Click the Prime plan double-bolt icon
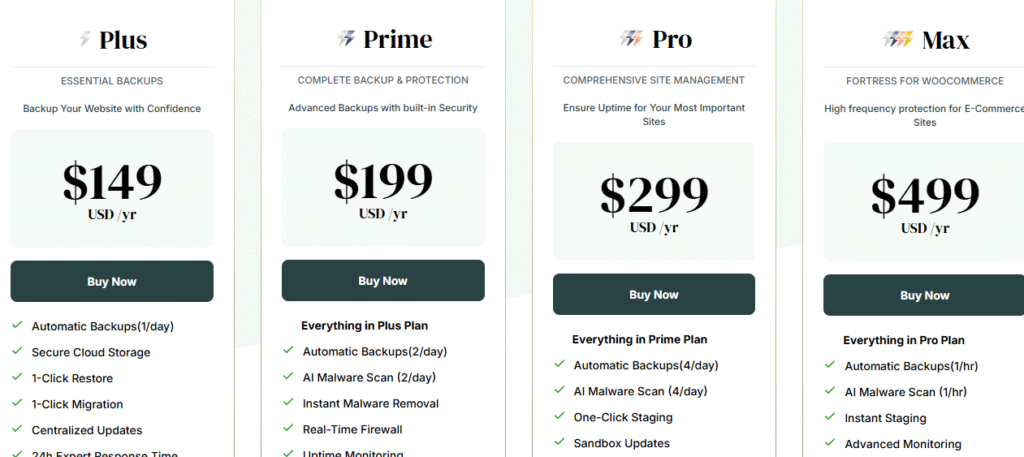The width and height of the screenshot is (1024, 457). 346,39
